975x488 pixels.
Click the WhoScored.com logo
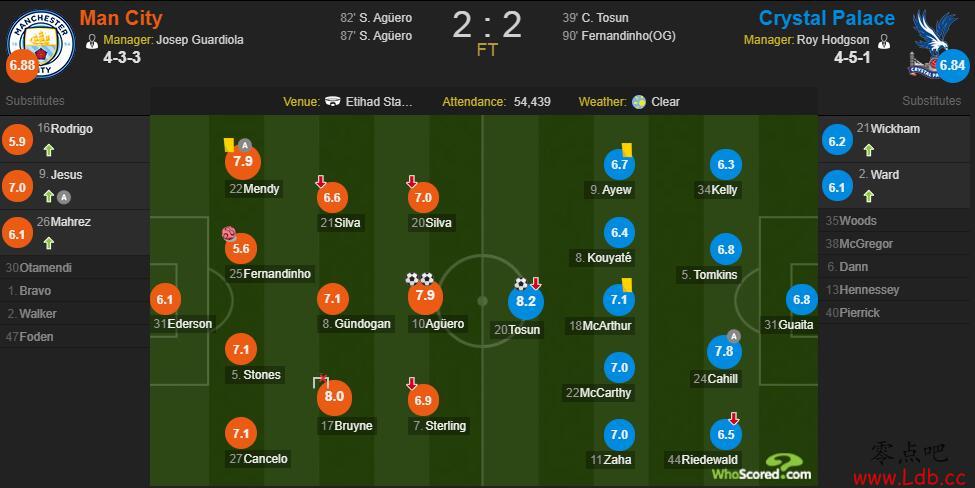762,467
